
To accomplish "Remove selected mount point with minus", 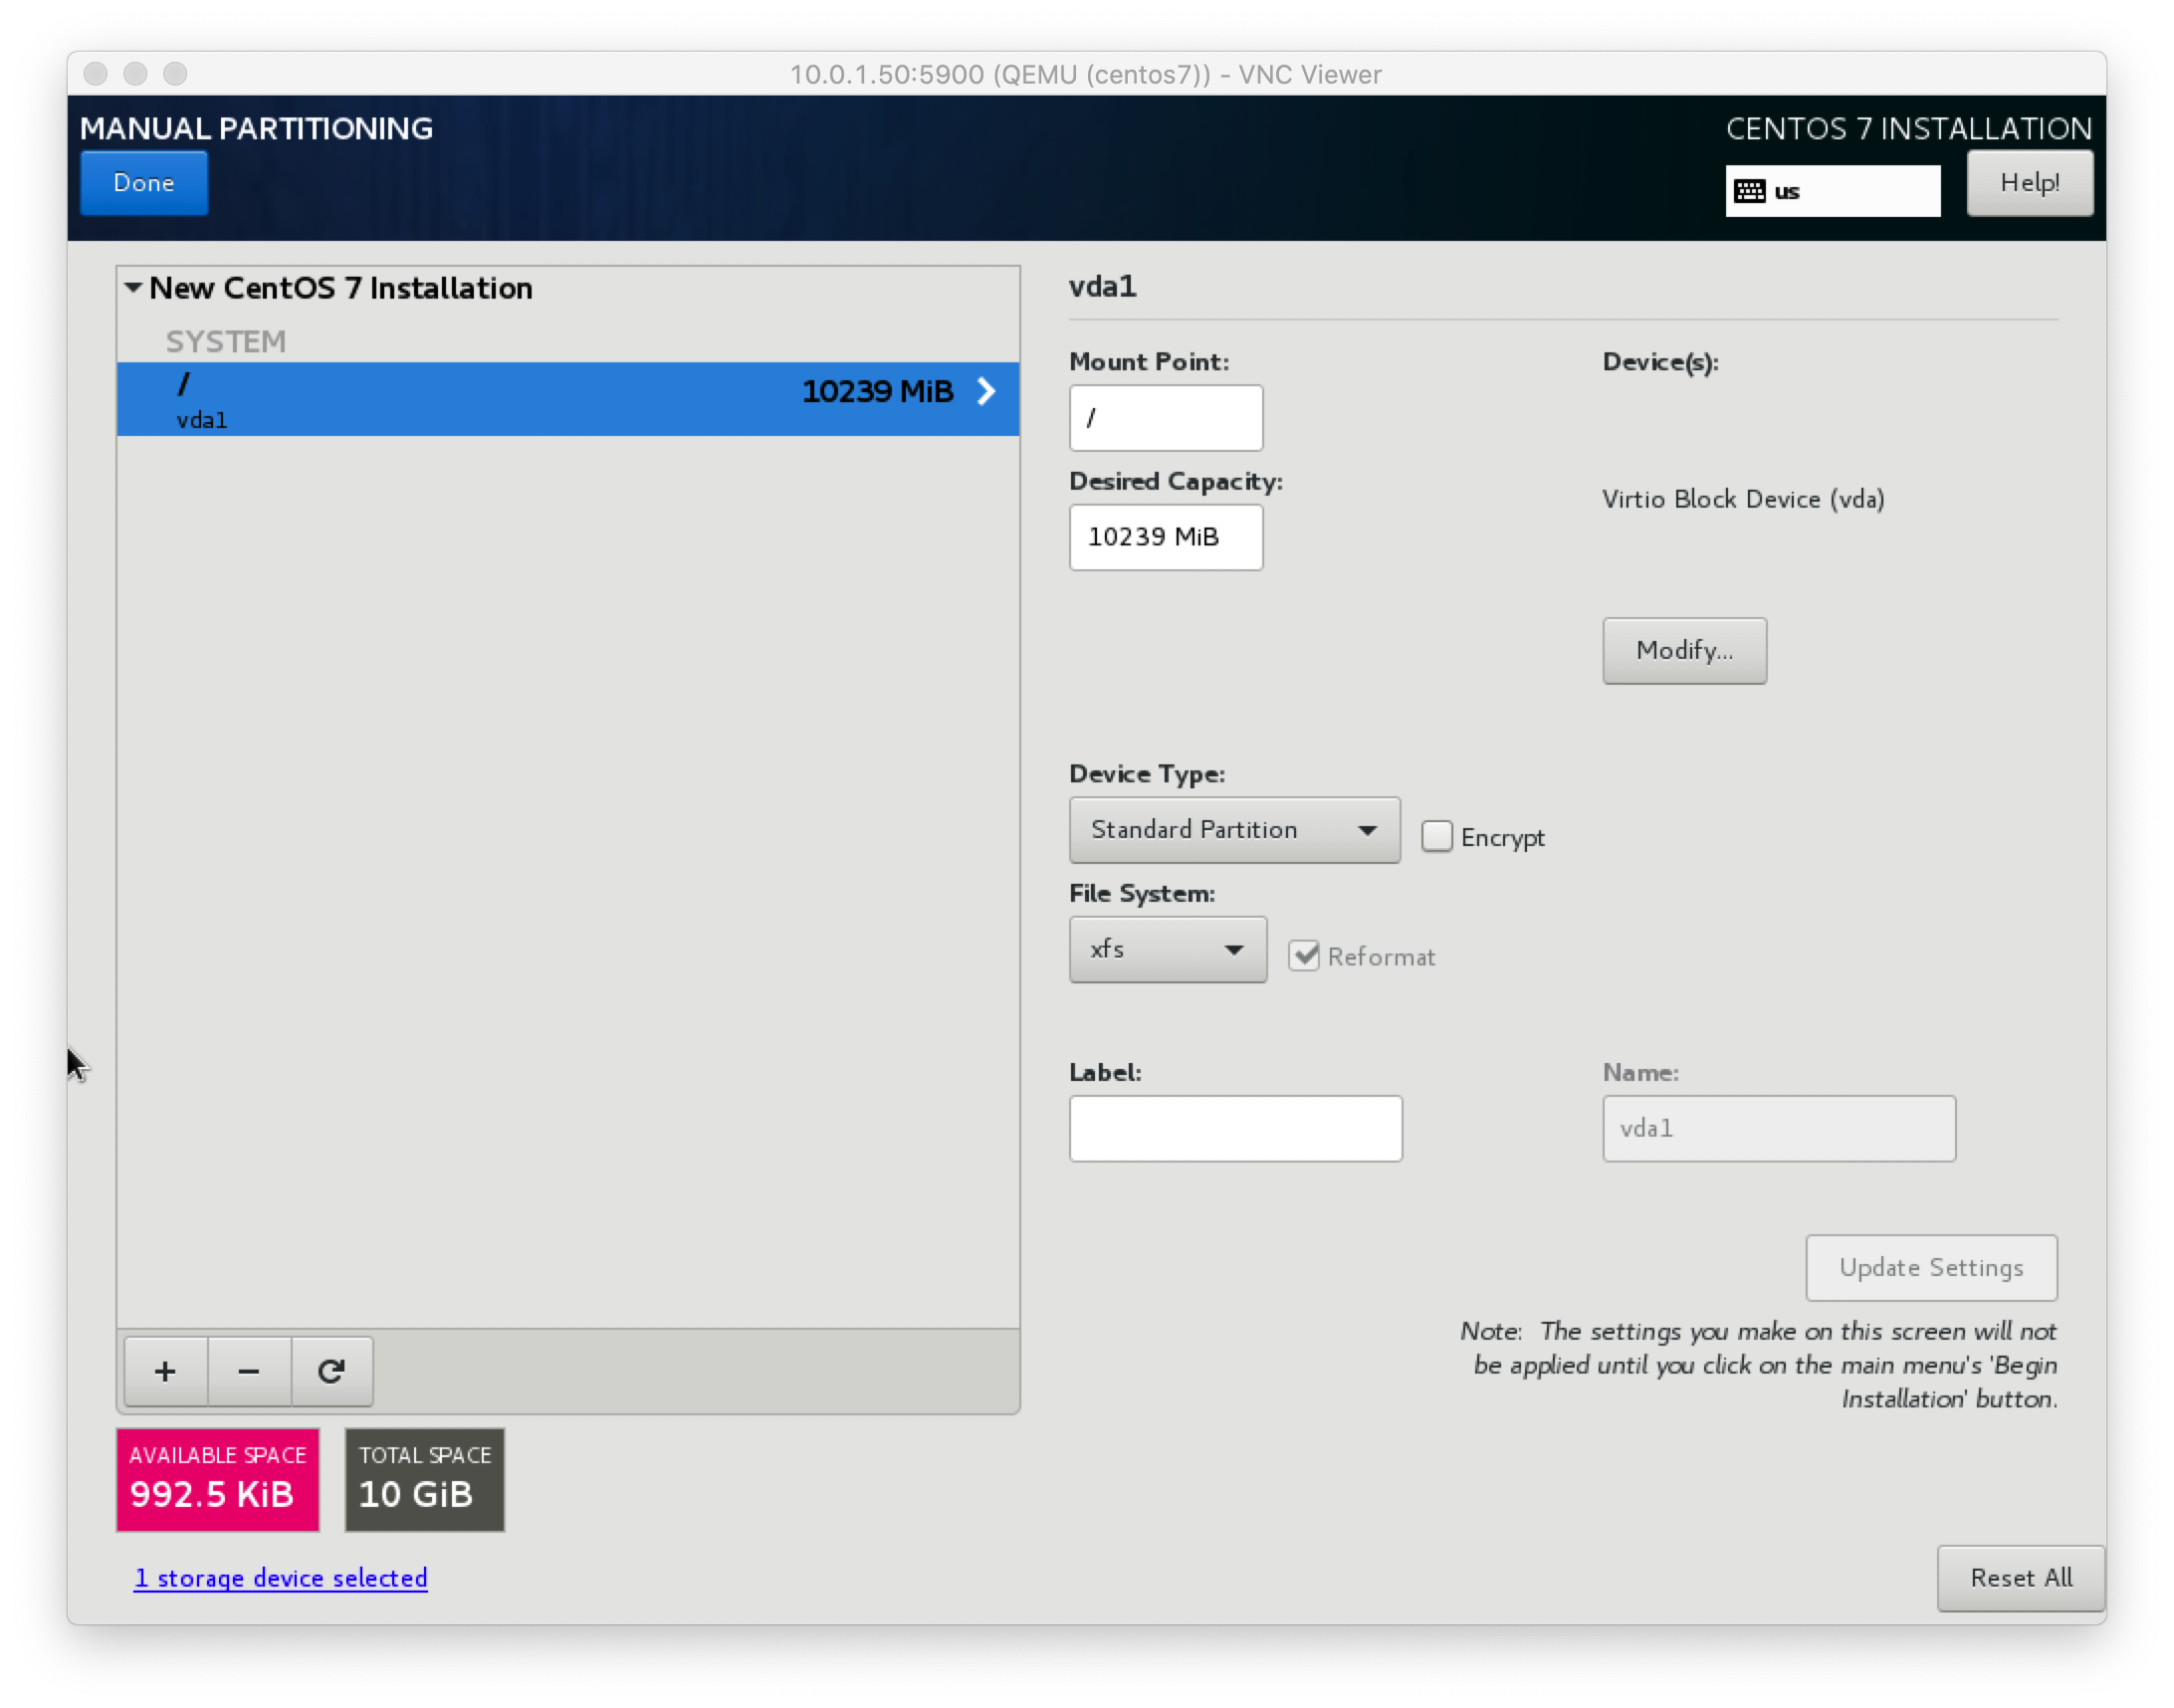I will (249, 1370).
